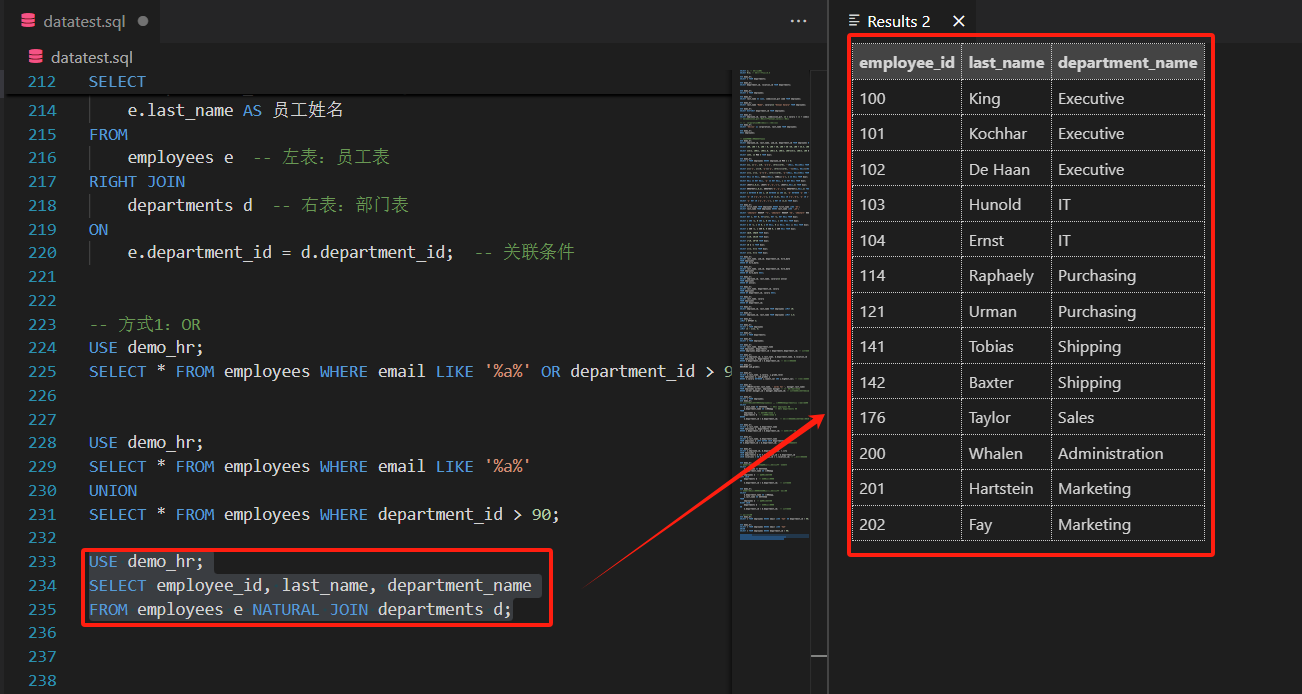Click the editor vertical scrollbar
The image size is (1302, 694).
point(820,380)
